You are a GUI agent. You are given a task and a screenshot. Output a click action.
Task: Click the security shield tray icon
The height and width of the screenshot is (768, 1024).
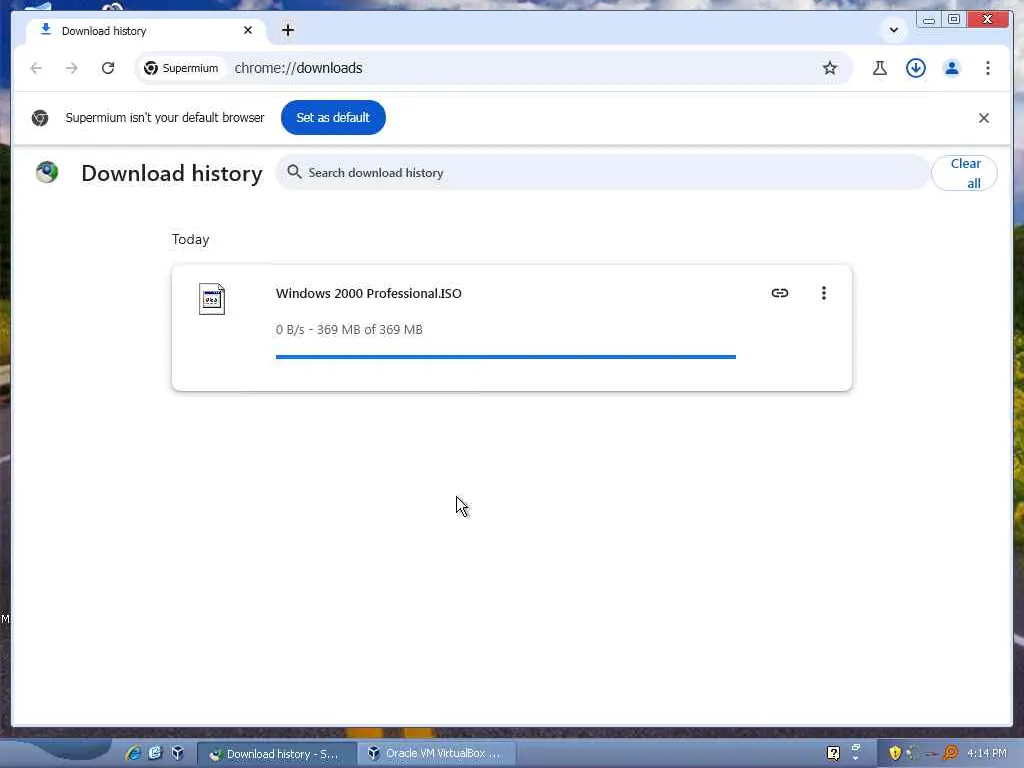[x=895, y=753]
